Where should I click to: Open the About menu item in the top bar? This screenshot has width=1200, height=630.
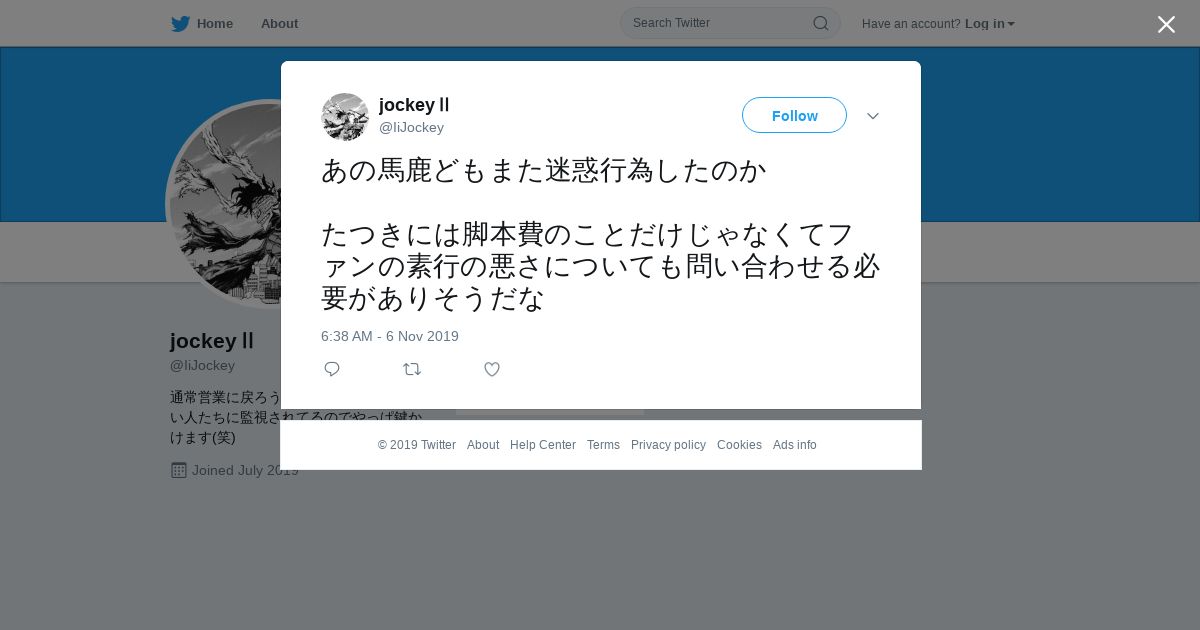279,24
